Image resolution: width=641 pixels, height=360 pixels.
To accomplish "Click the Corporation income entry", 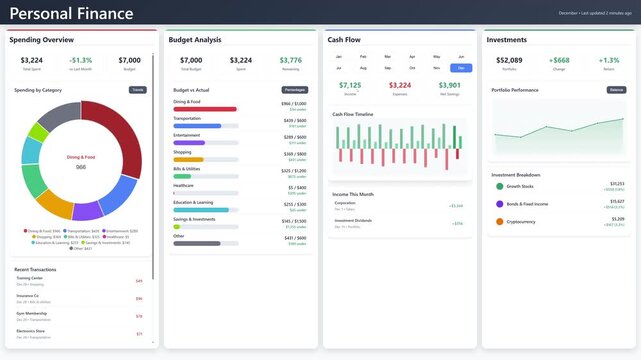I will (399, 206).
